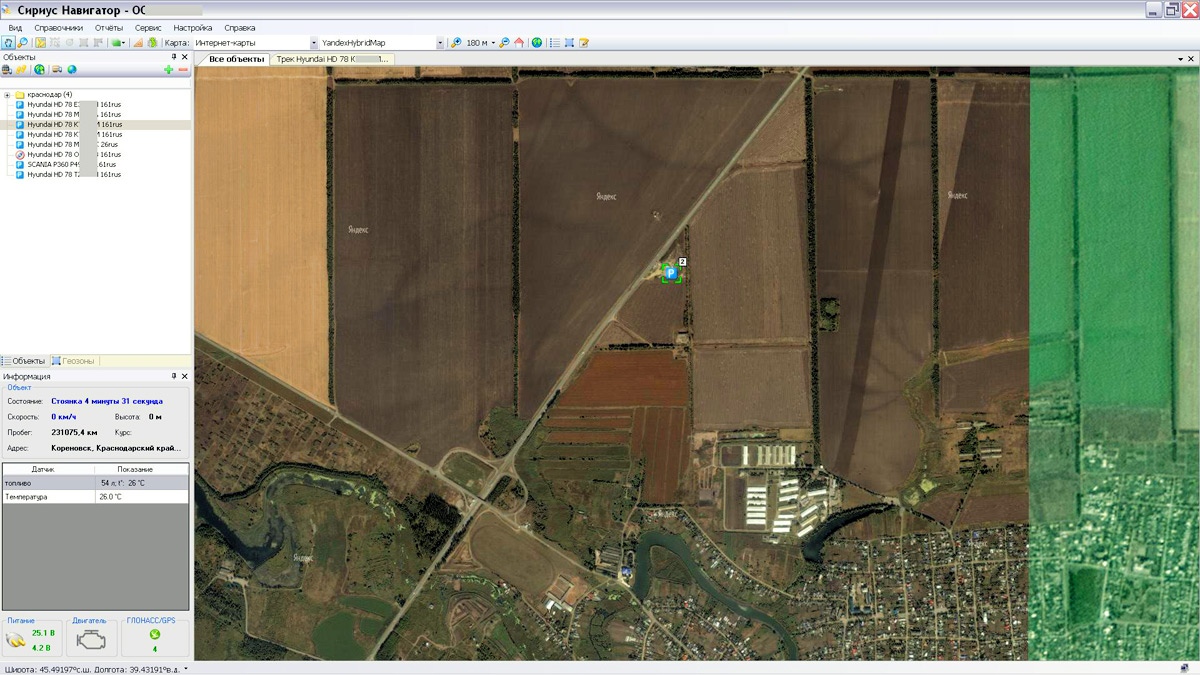The image size is (1200, 675).
Task: Click the parking marker on the map
Action: (671, 273)
